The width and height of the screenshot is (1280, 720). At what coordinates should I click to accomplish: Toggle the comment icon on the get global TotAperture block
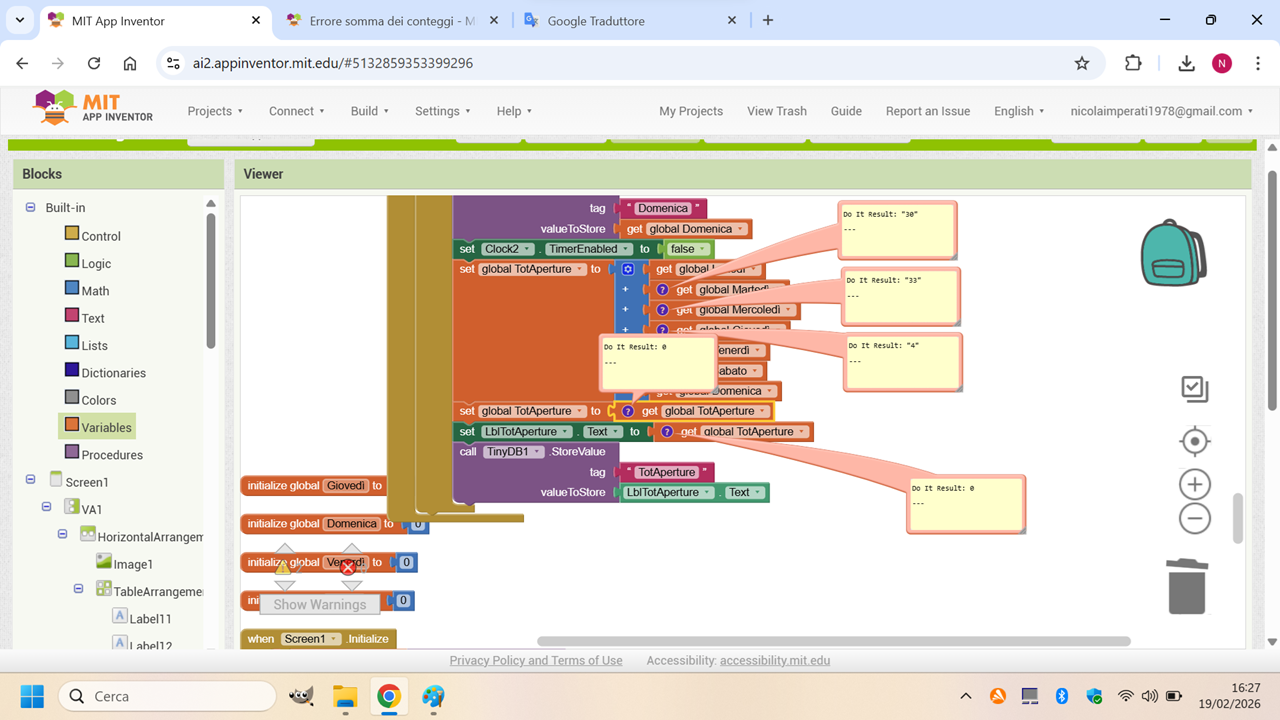(x=628, y=411)
